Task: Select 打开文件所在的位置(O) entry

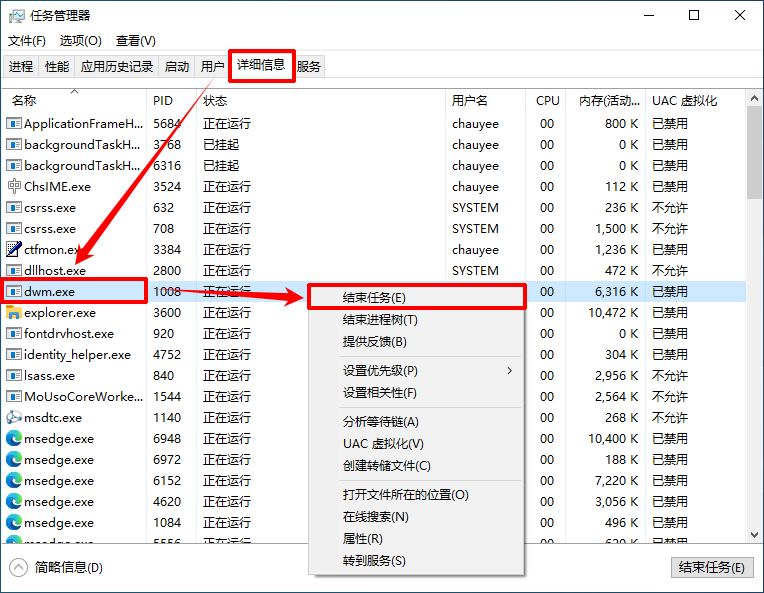Action: click(417, 495)
